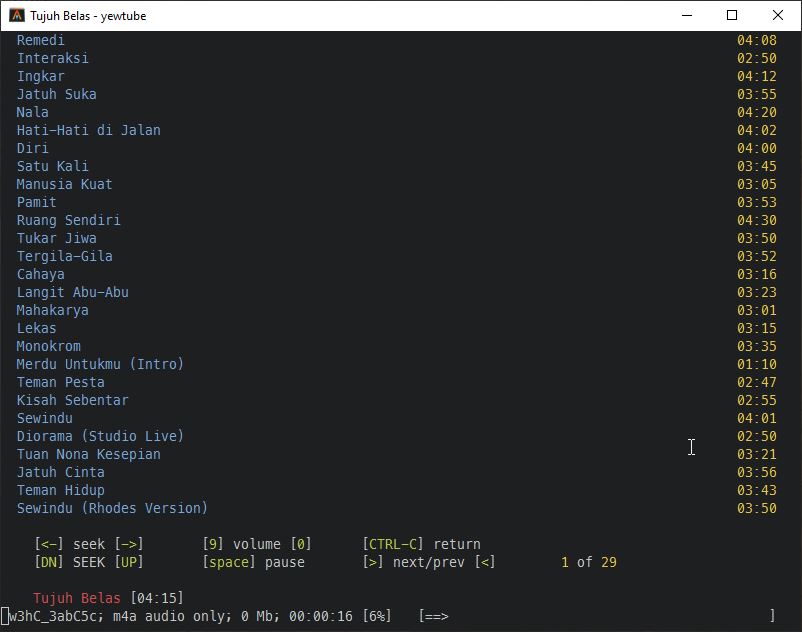
Task: Click the Diorama (Studio Live) entry
Action: pyautogui.click(x=100, y=436)
